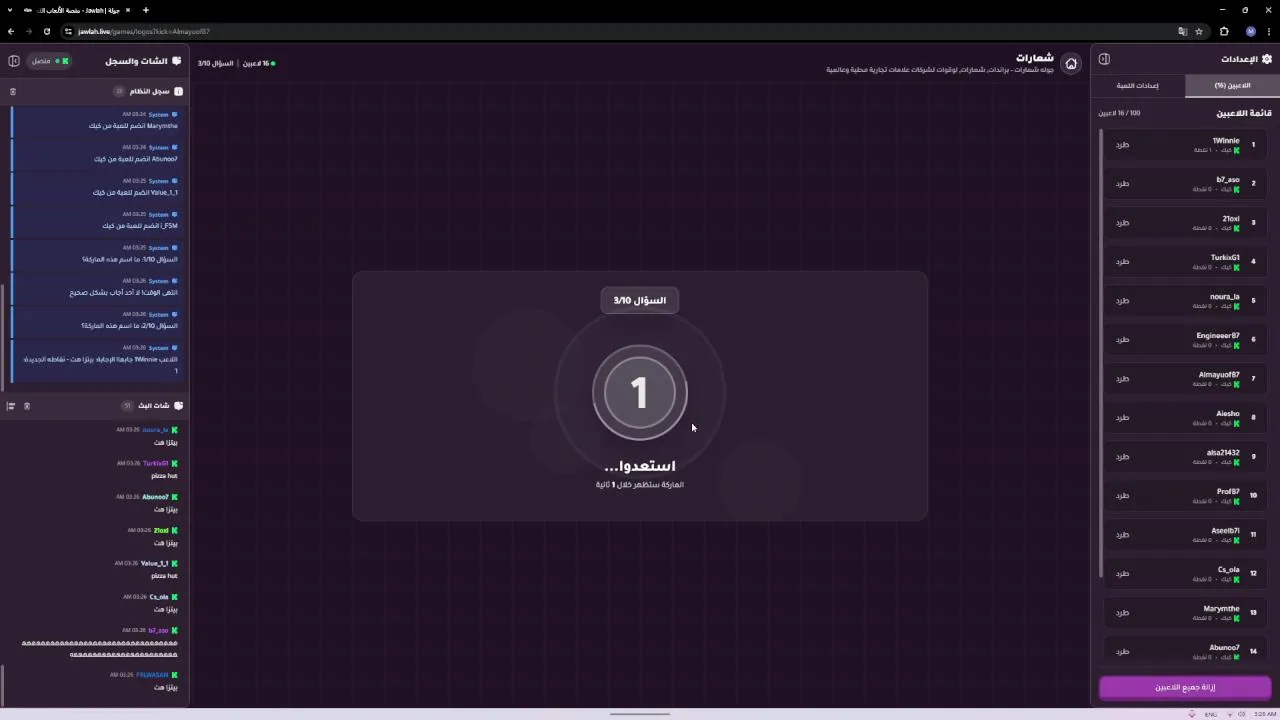Kick player 21oxi with طرد

pos(1122,223)
